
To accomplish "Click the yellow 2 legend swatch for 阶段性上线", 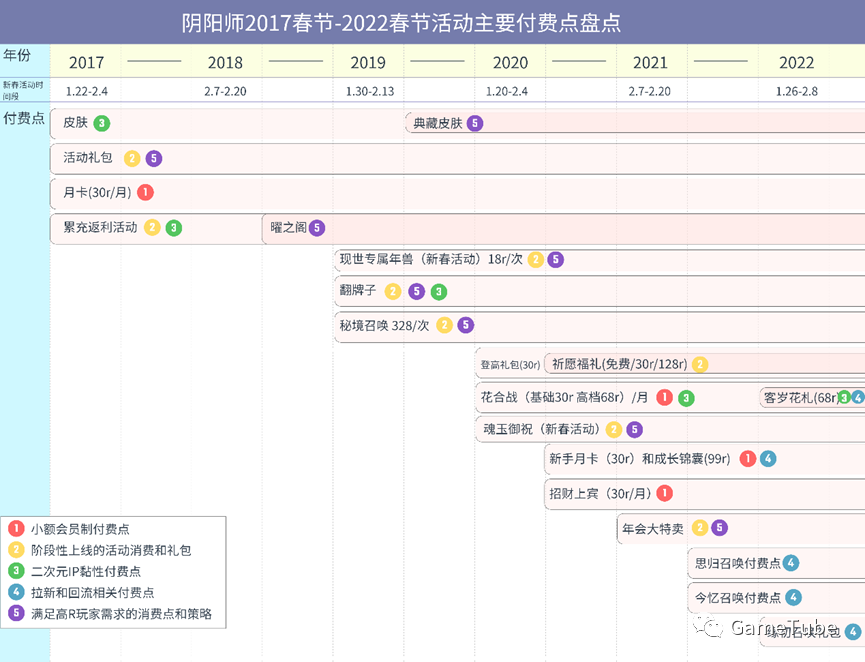I will pos(17,549).
